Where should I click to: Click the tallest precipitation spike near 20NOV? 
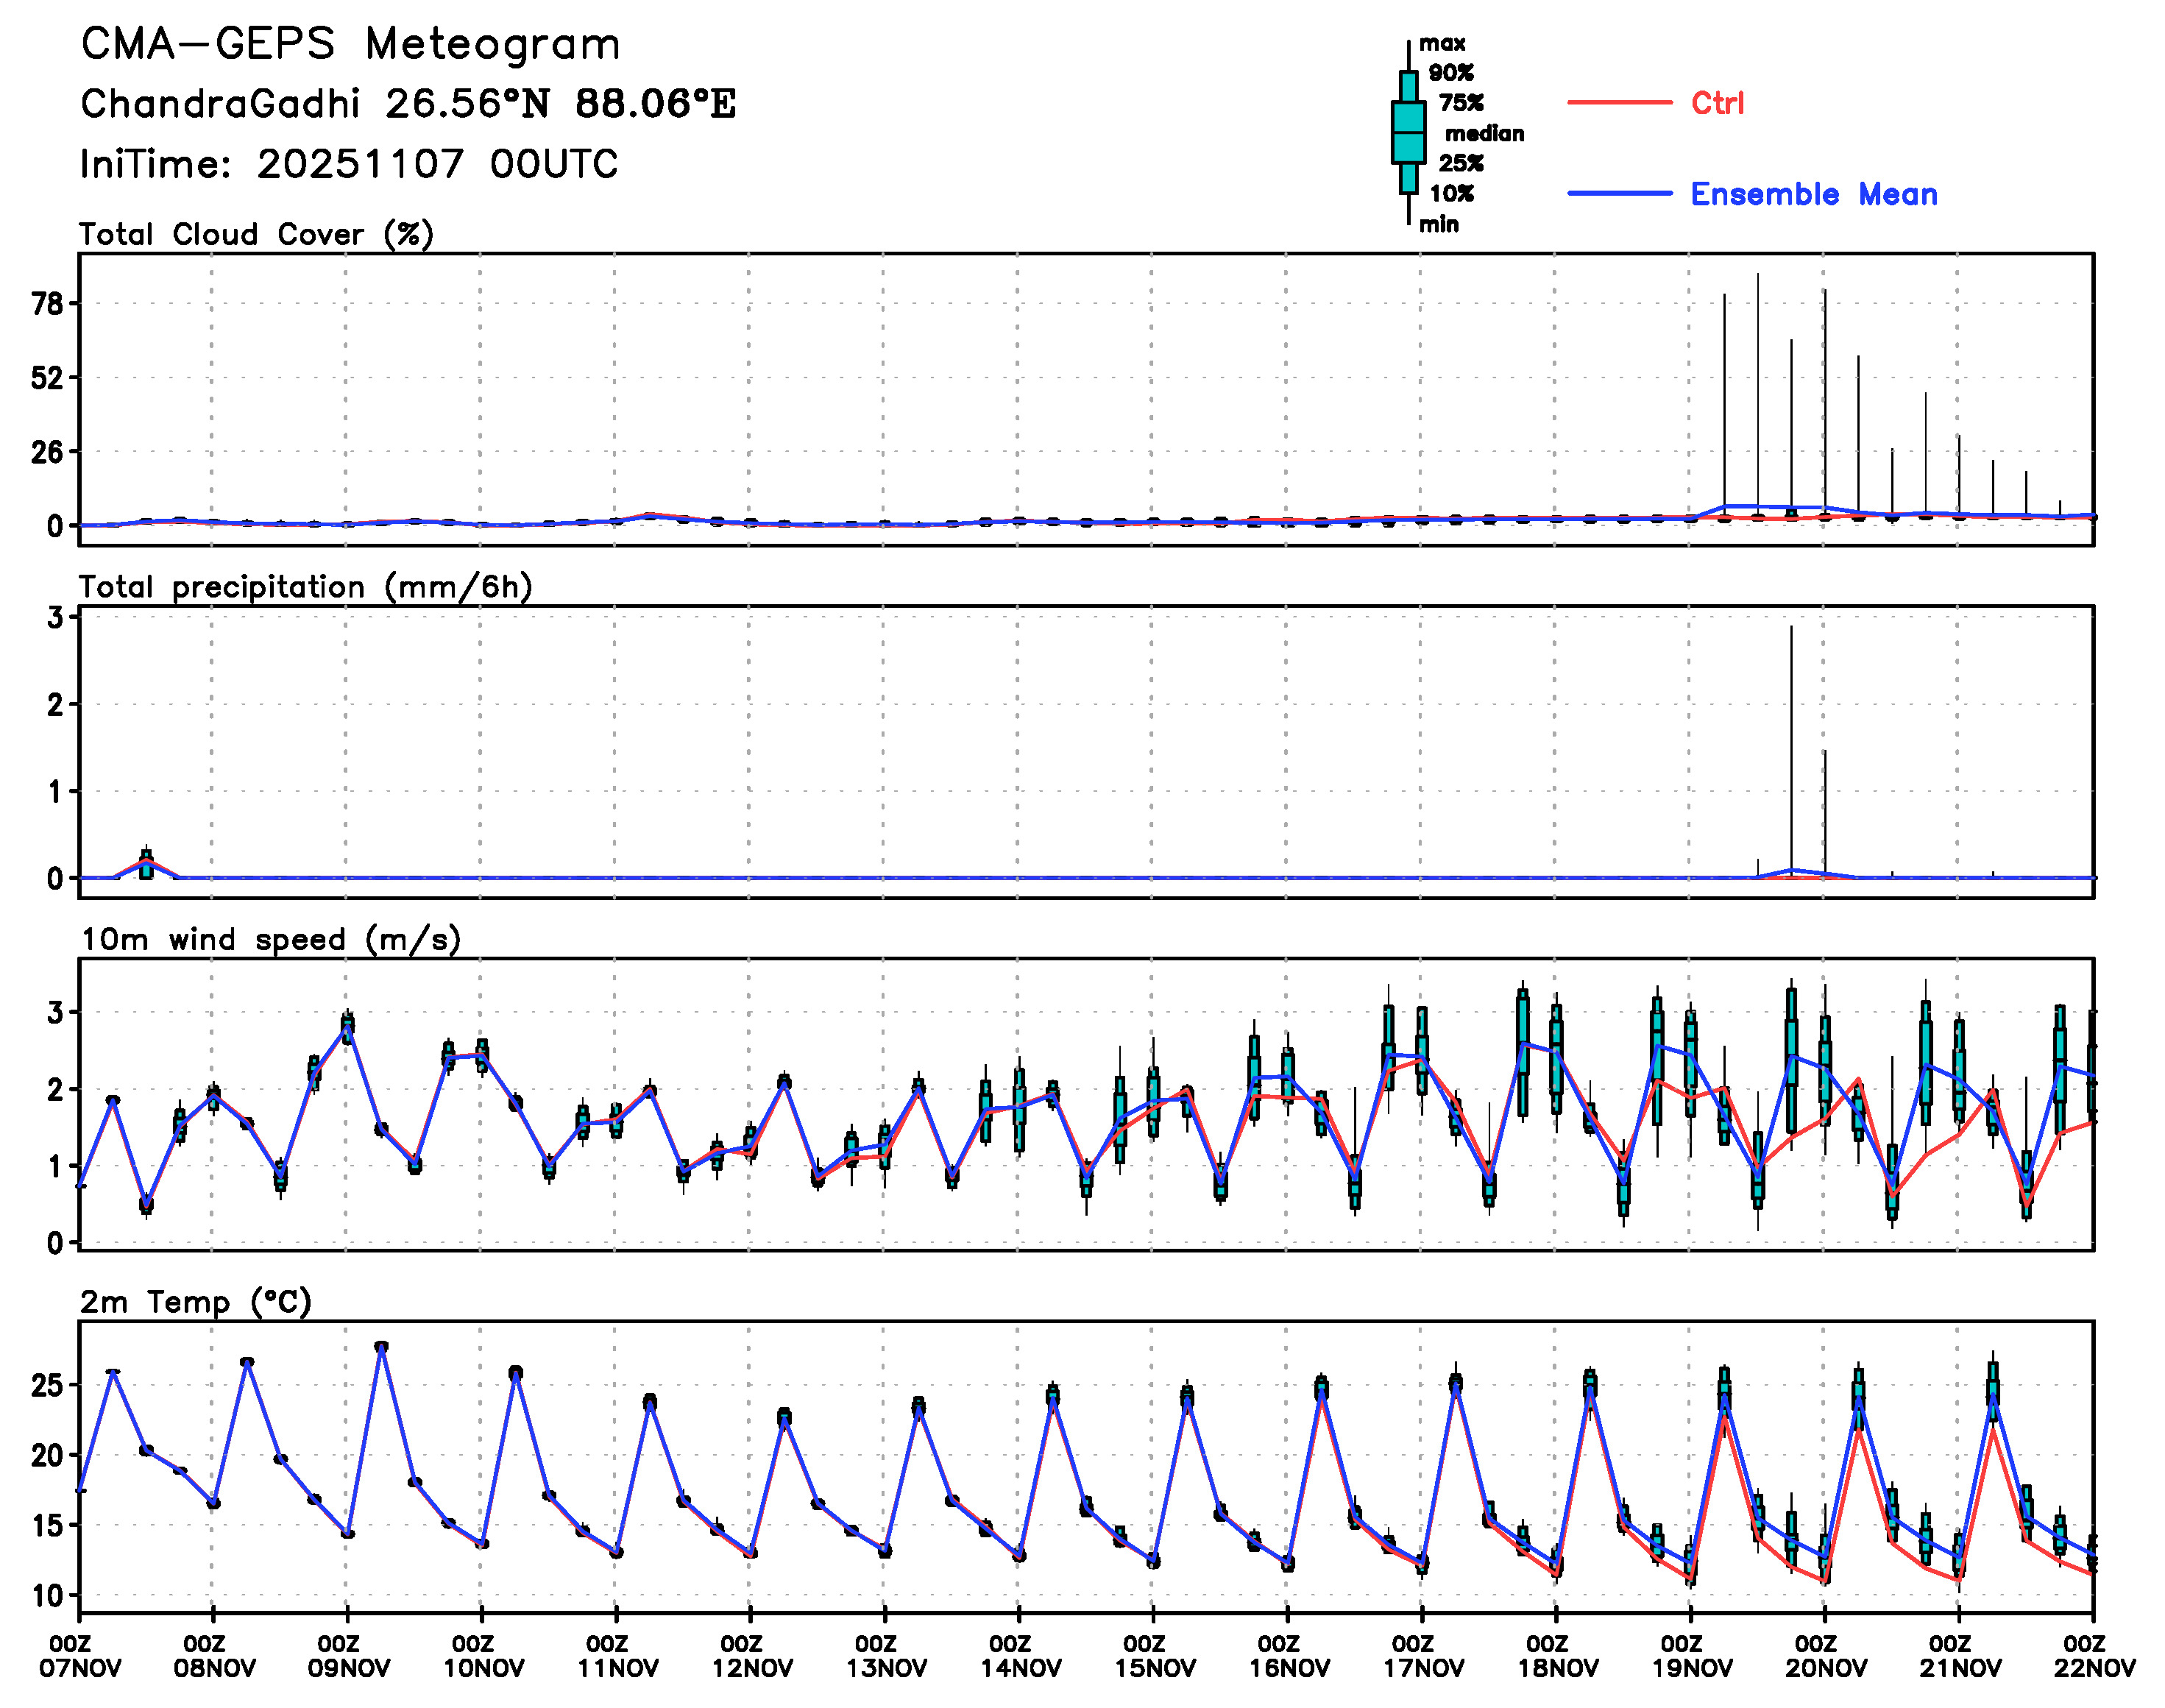point(1791,750)
